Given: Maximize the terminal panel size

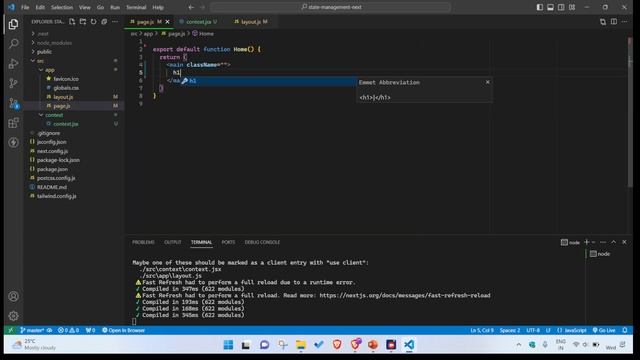Looking at the screenshot, I should pyautogui.click(x=613, y=242).
